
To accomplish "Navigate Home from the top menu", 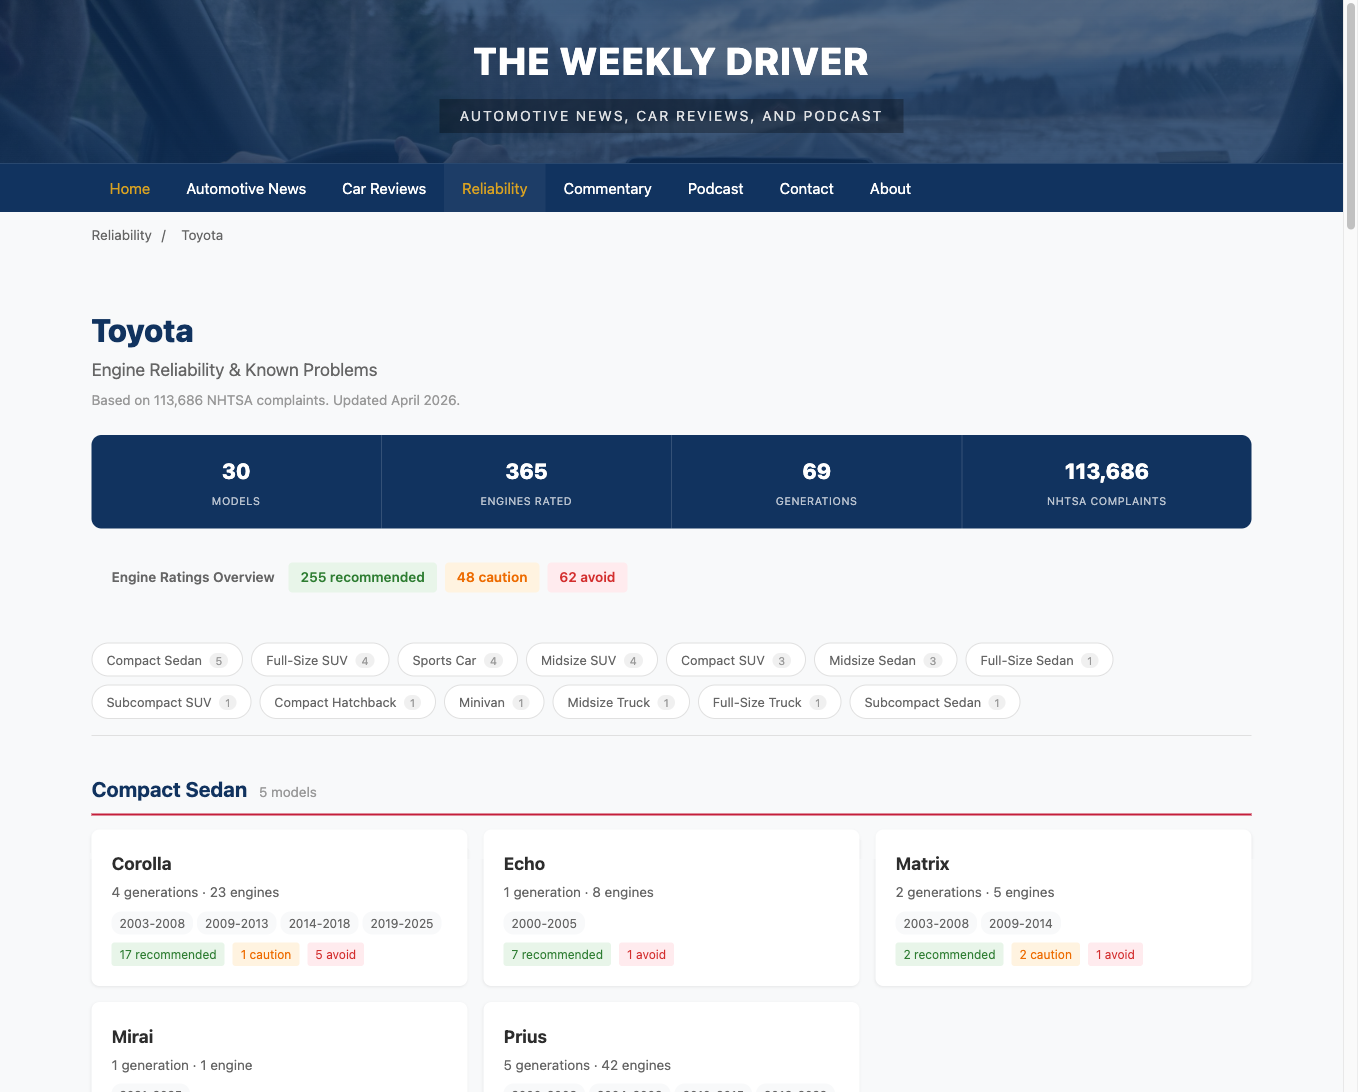I will pyautogui.click(x=129, y=188).
